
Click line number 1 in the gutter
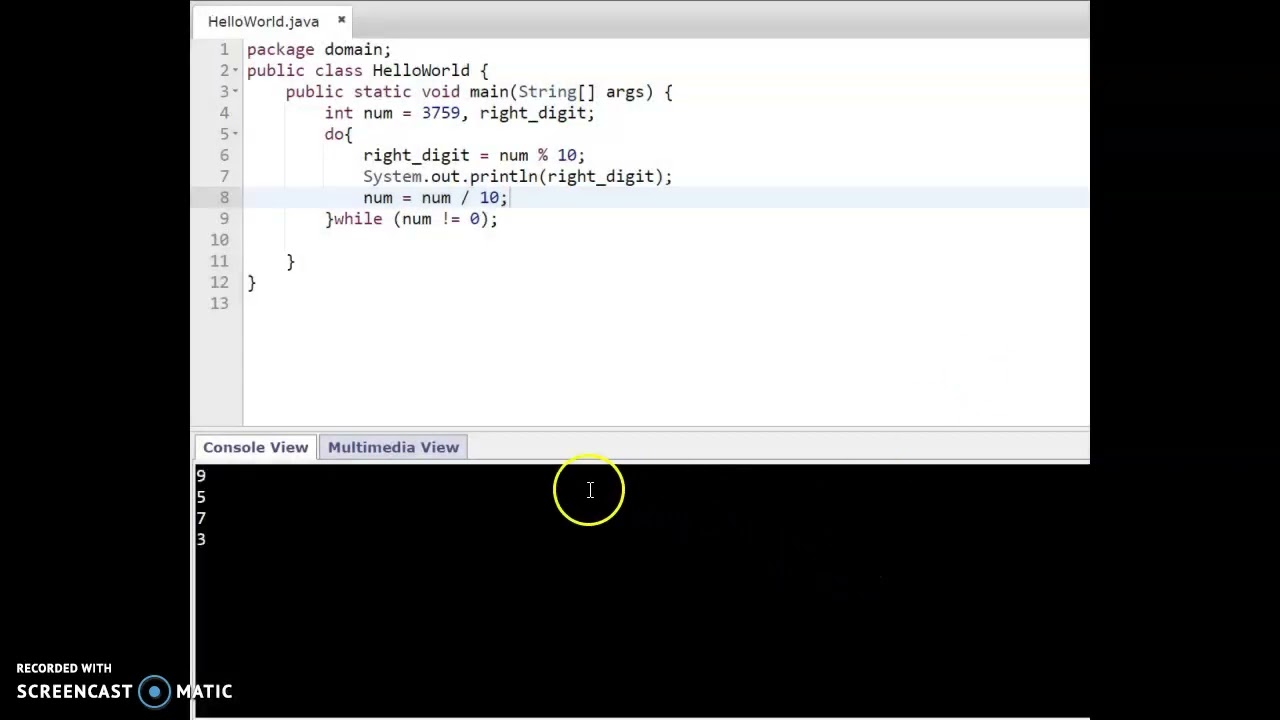coord(224,50)
